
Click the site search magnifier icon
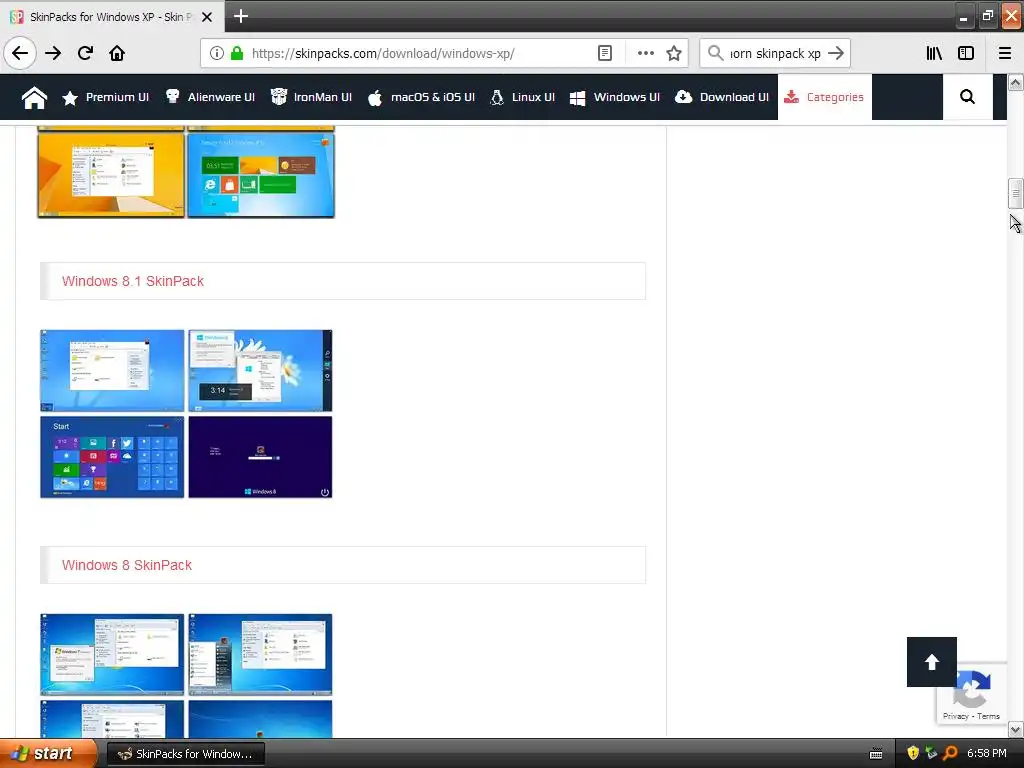[x=967, y=97]
